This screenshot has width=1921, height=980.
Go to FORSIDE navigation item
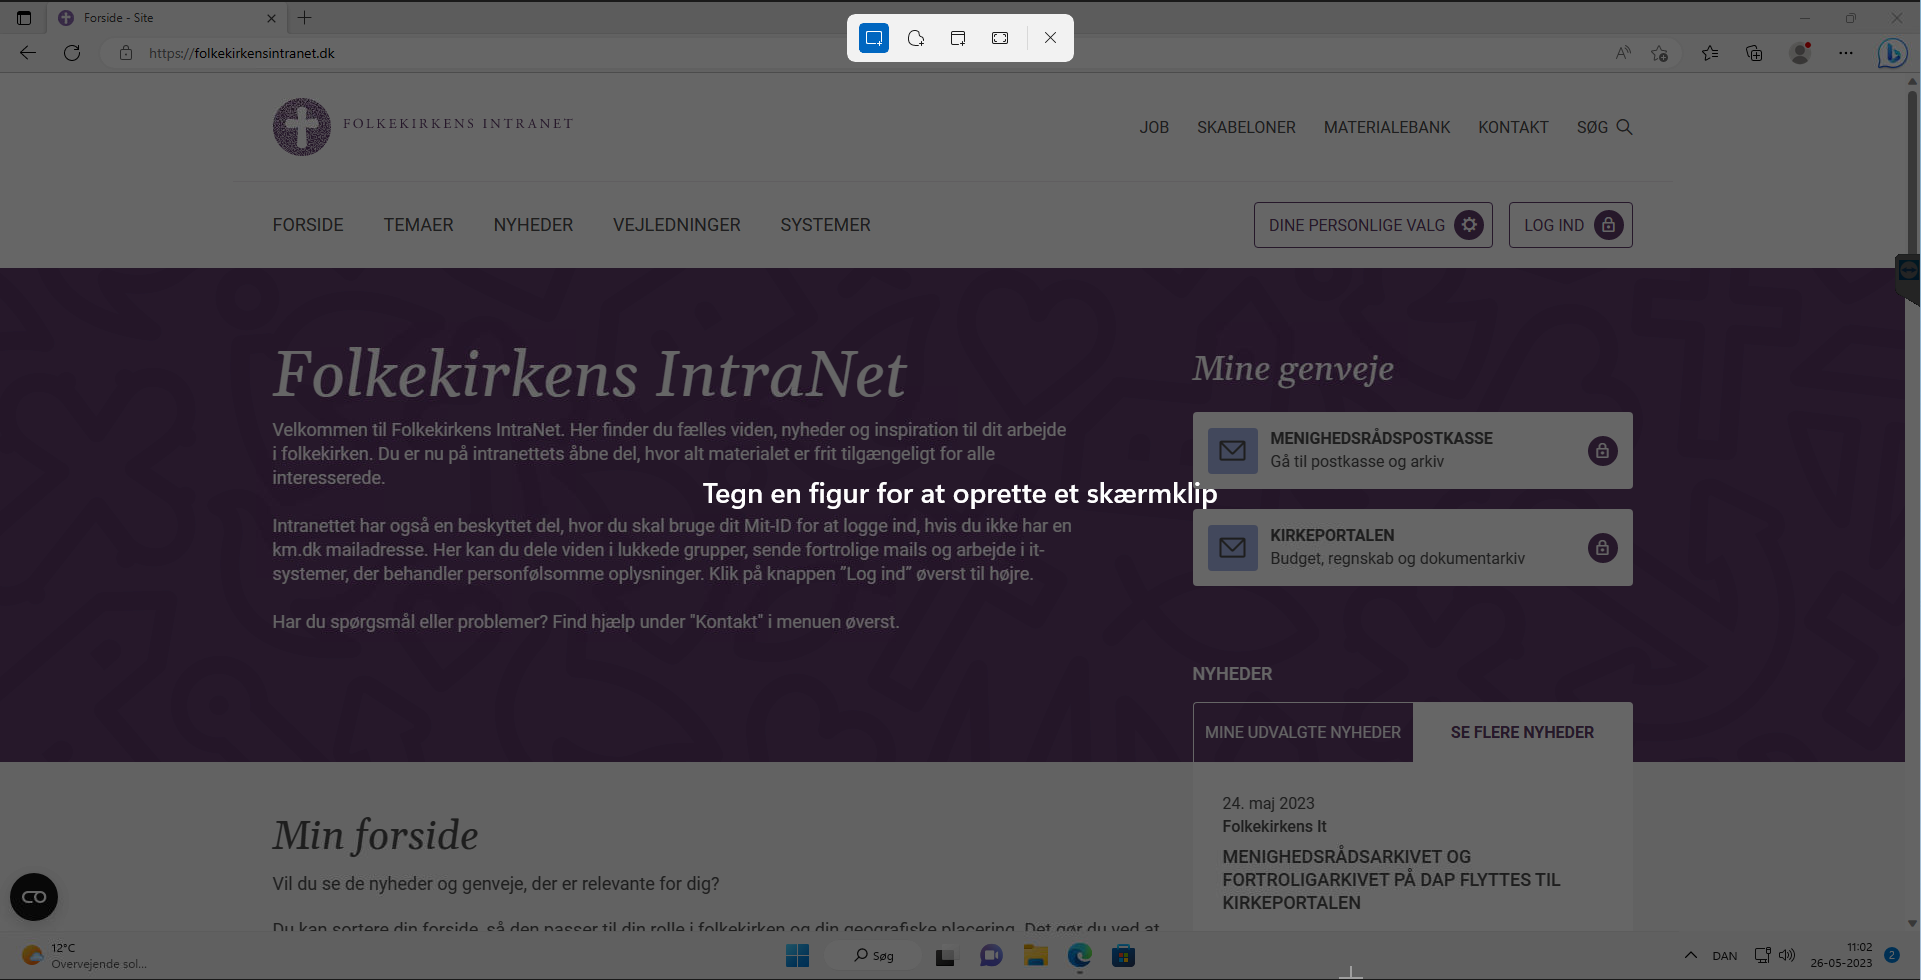pos(308,225)
